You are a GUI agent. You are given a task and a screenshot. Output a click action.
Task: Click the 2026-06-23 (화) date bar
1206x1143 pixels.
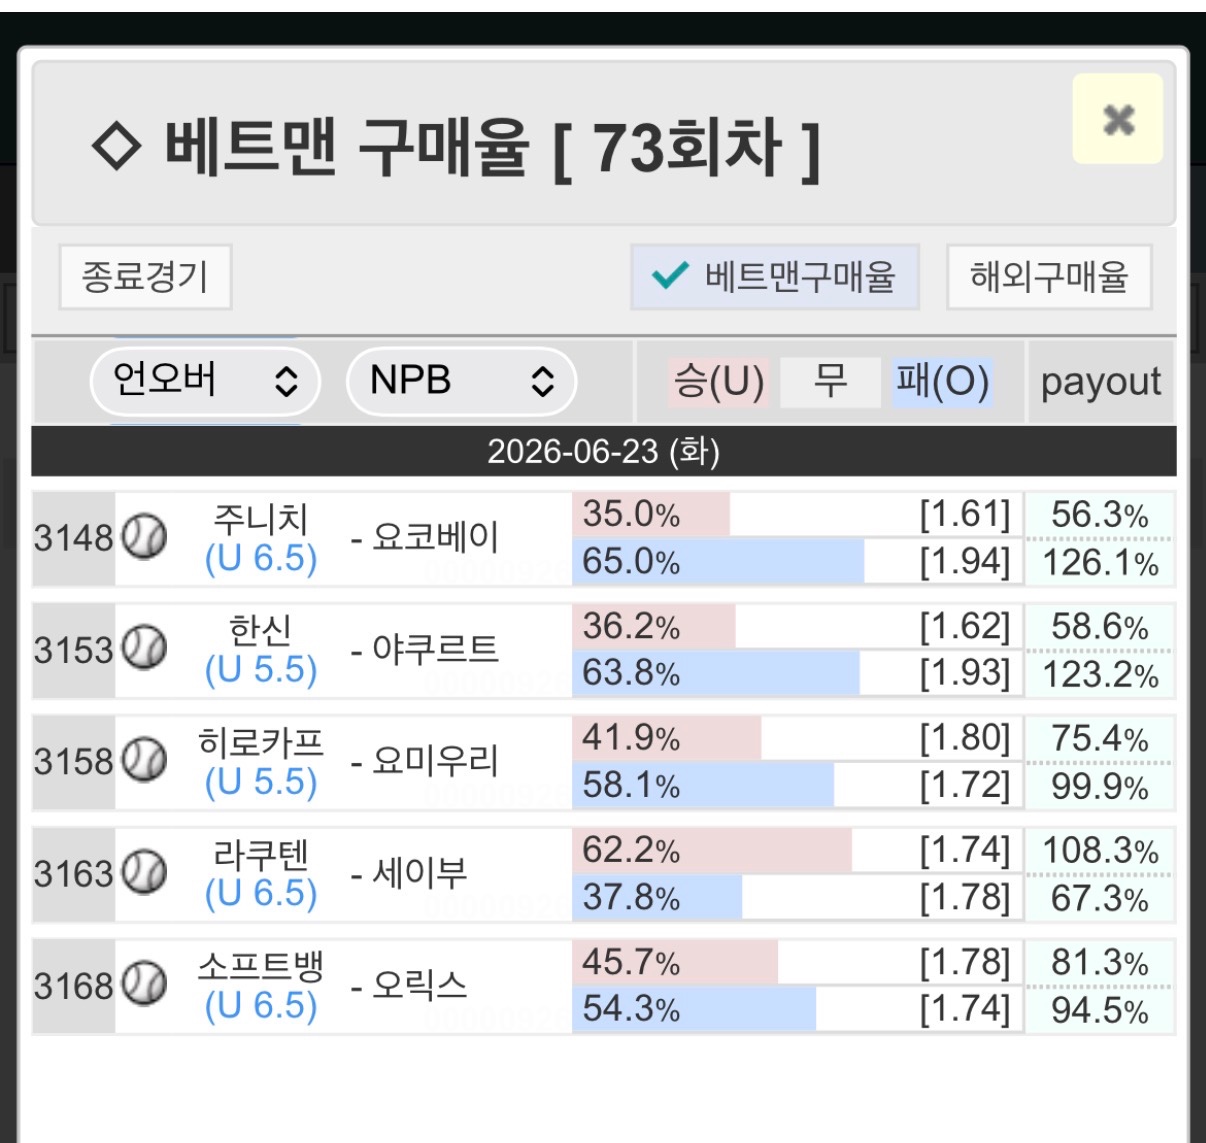tap(604, 451)
